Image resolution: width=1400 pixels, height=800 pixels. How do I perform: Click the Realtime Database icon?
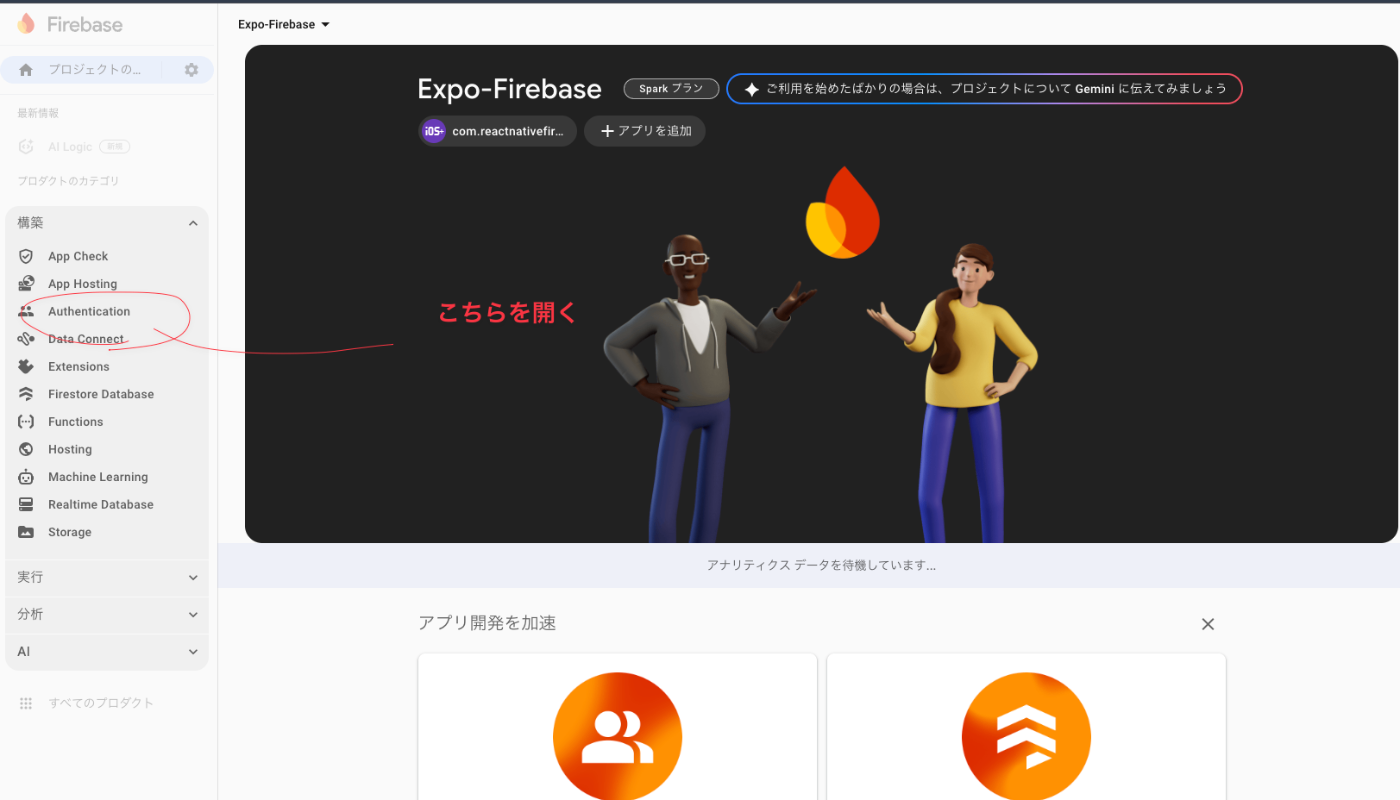tap(26, 504)
